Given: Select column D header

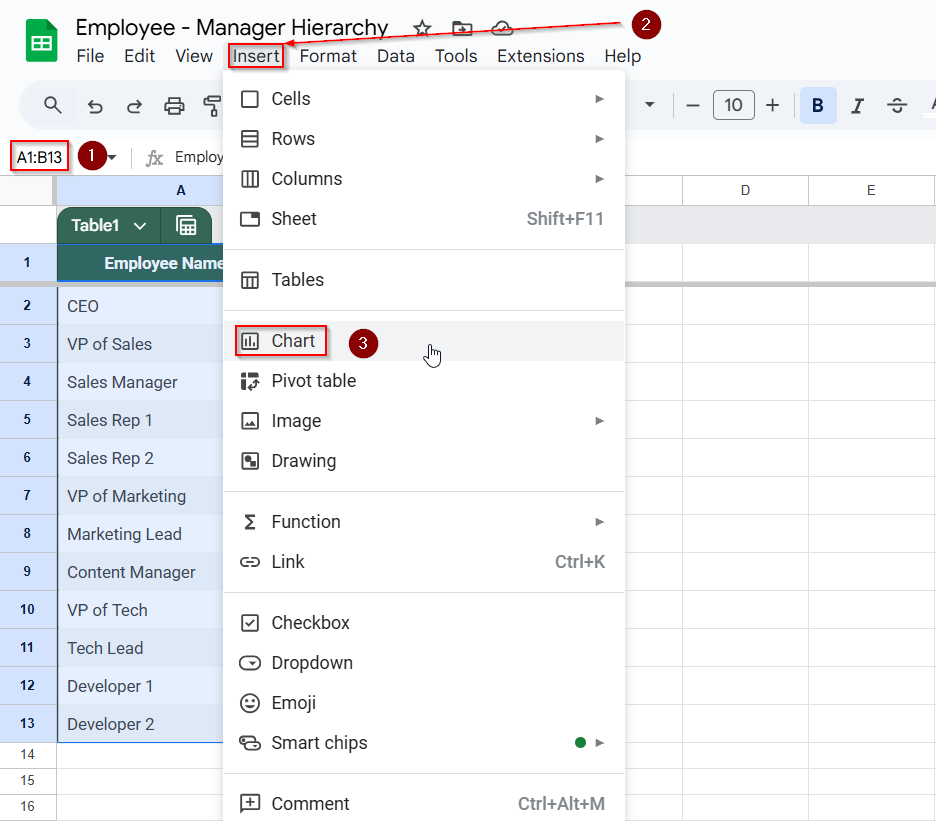Looking at the screenshot, I should pos(745,190).
